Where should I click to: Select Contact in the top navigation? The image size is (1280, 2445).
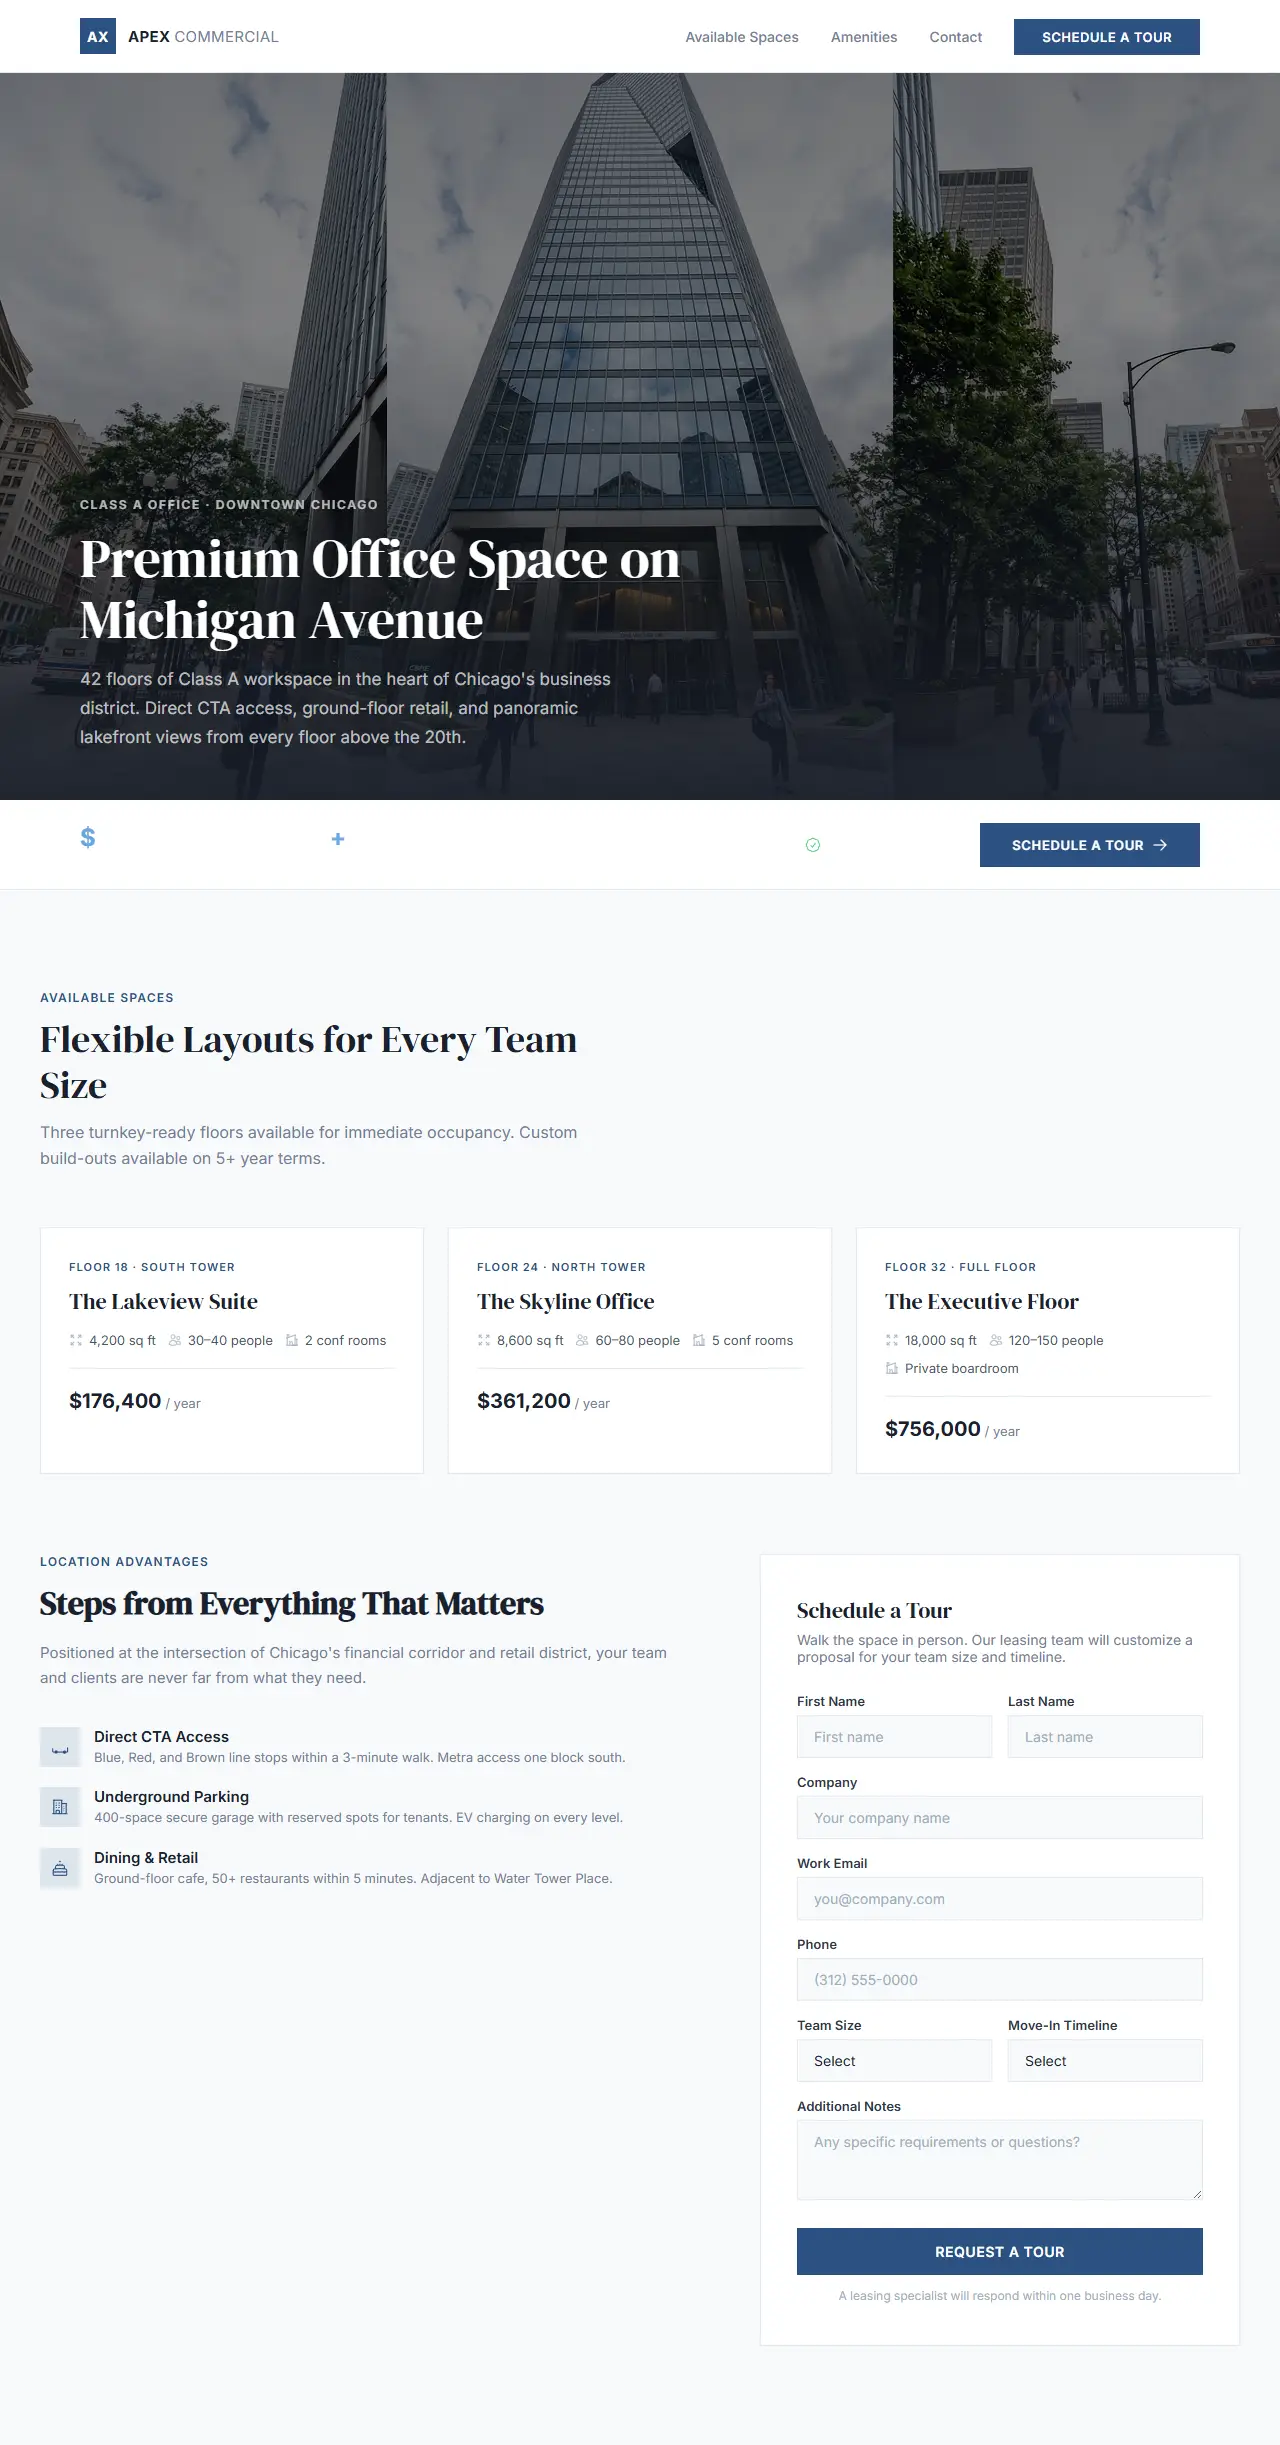click(x=955, y=37)
